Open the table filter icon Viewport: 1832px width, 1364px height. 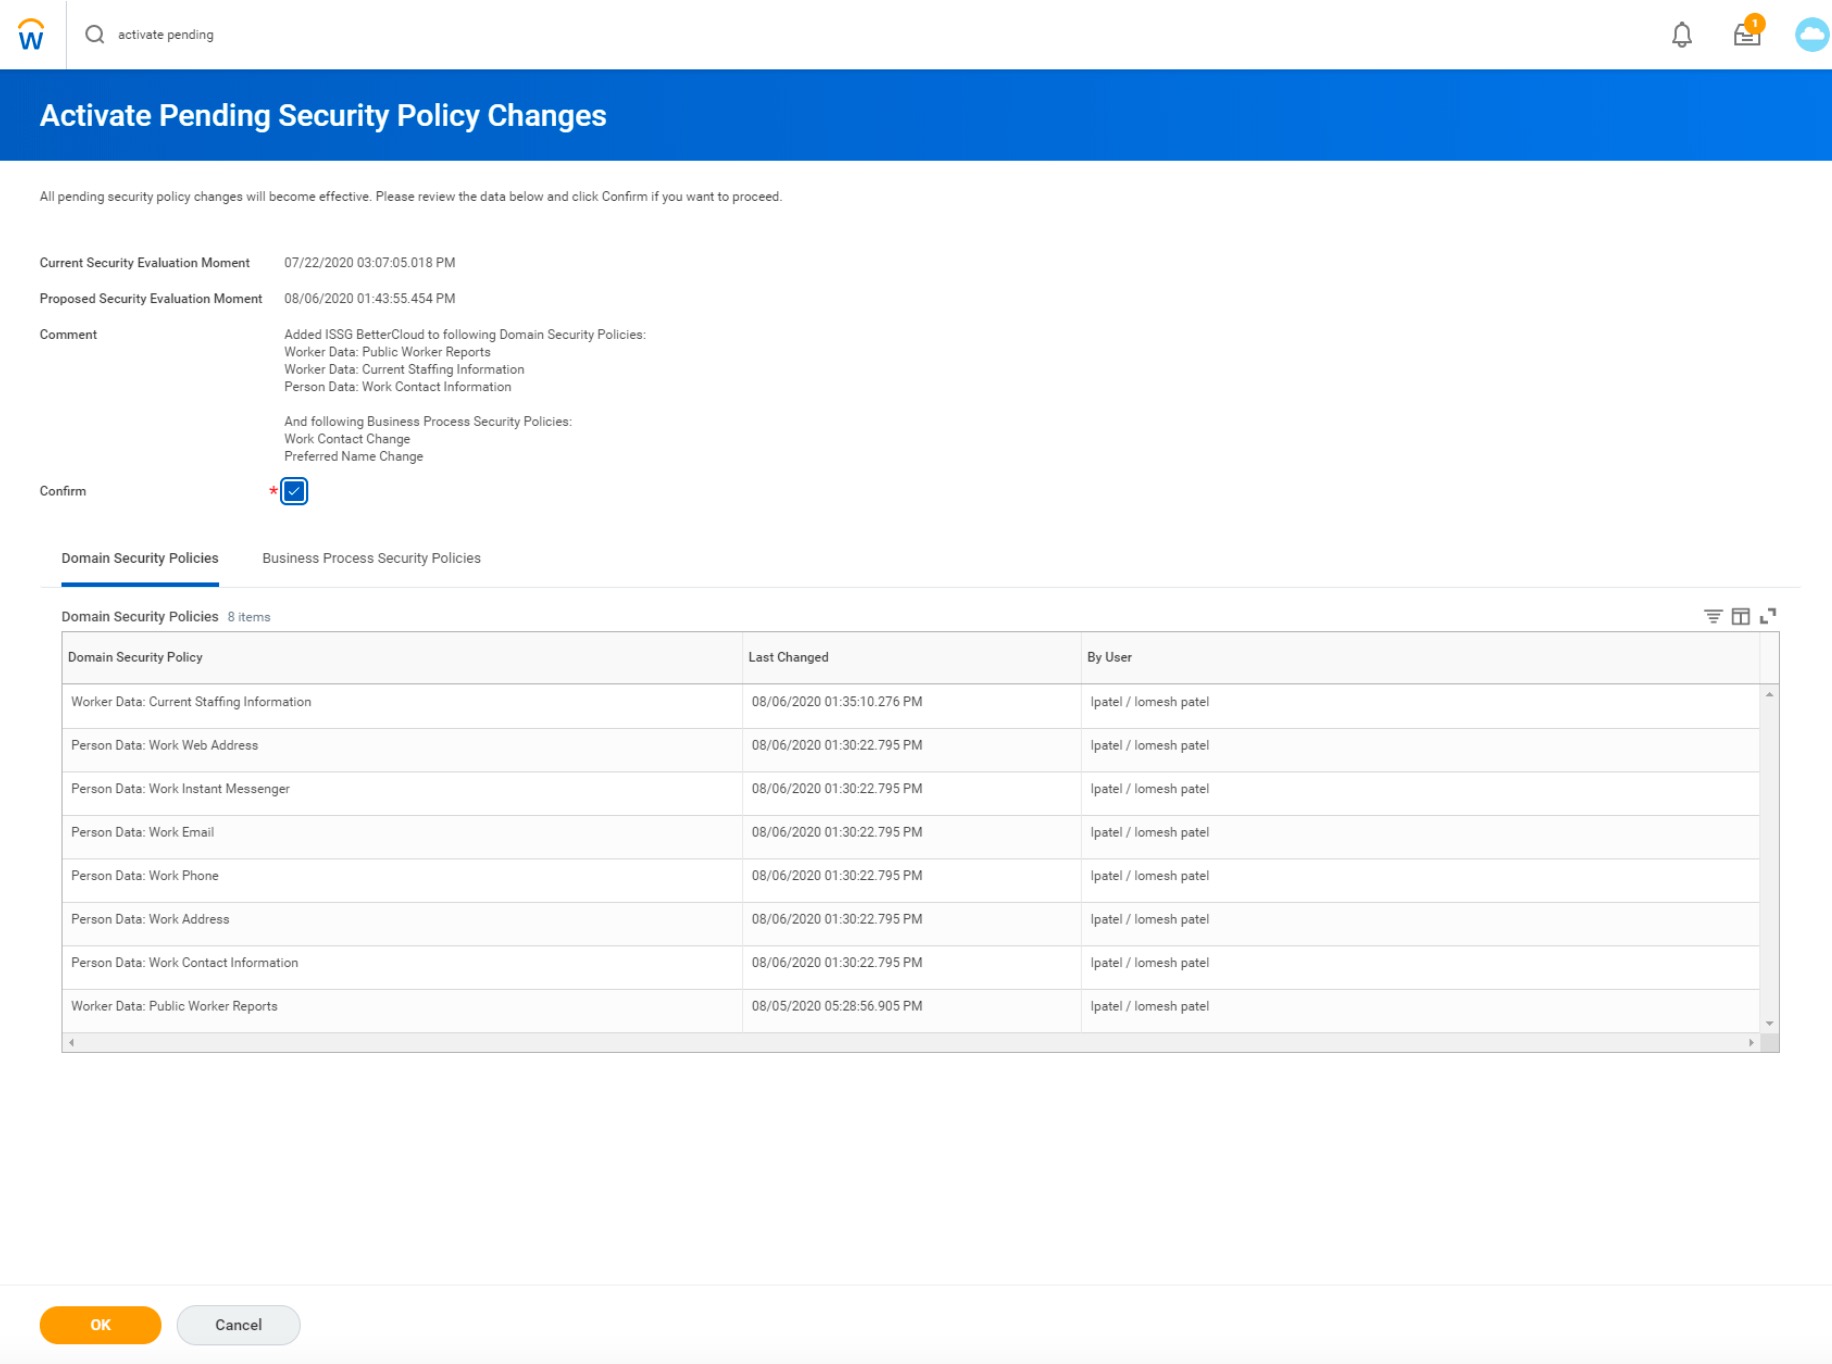pos(1713,616)
